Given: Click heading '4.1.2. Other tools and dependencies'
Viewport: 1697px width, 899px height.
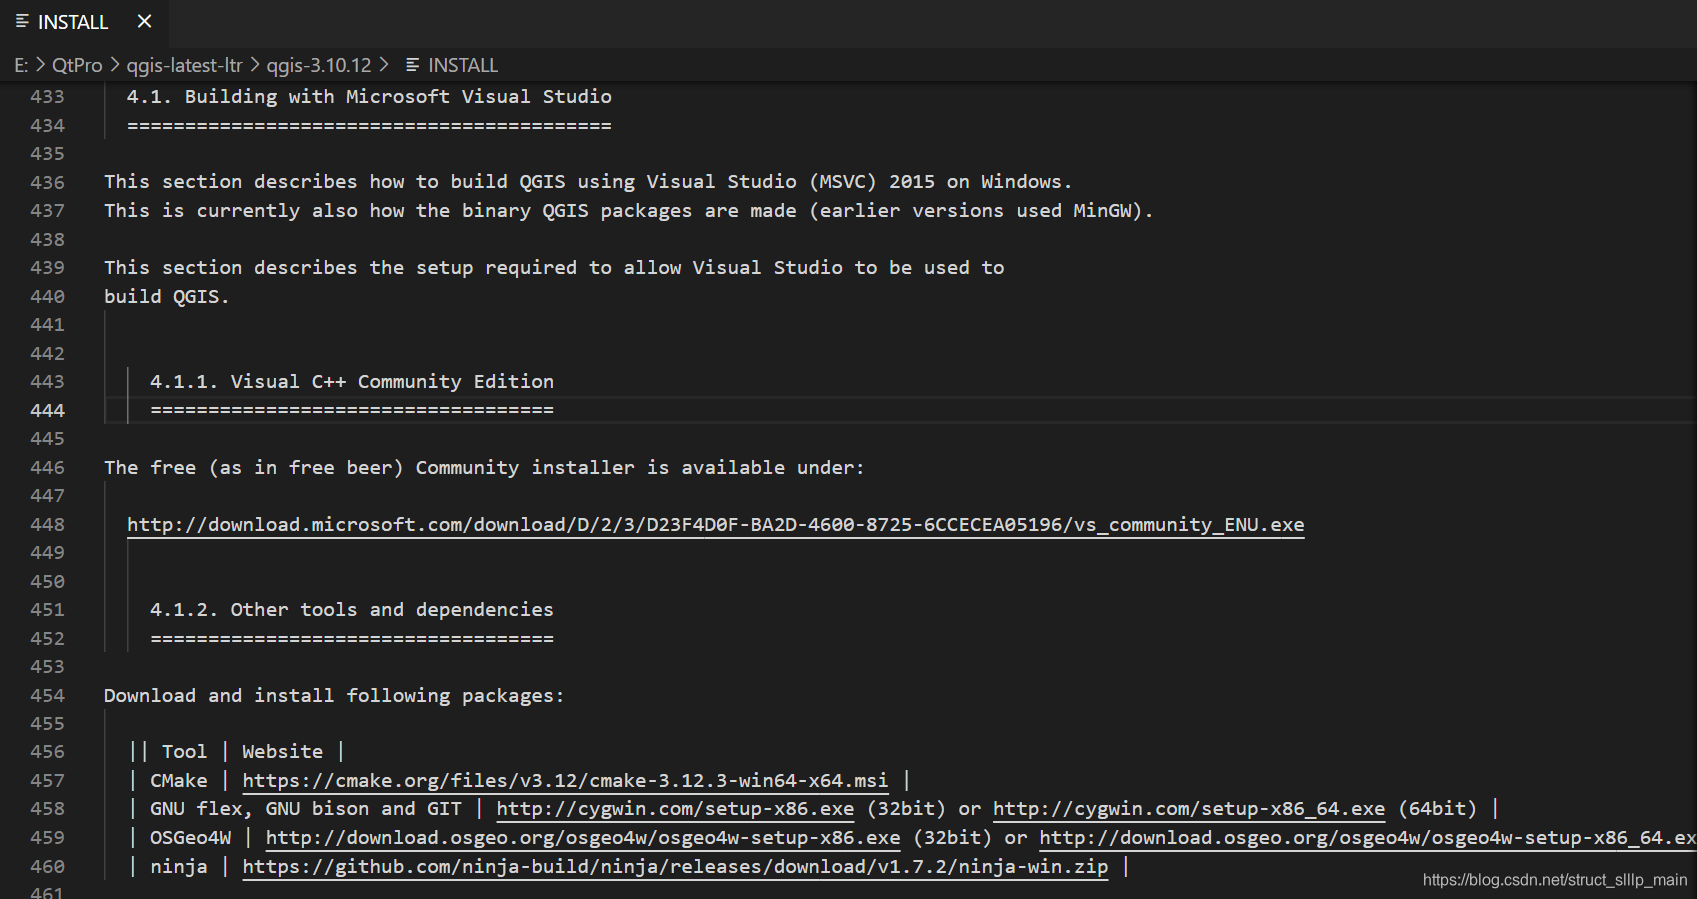Looking at the screenshot, I should [x=352, y=610].
